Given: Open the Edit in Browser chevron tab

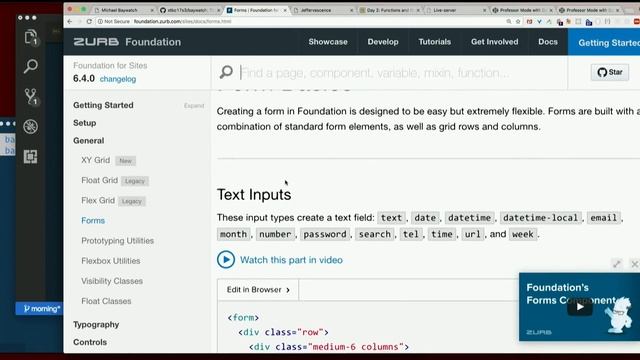Looking at the screenshot, I should 258,289.
